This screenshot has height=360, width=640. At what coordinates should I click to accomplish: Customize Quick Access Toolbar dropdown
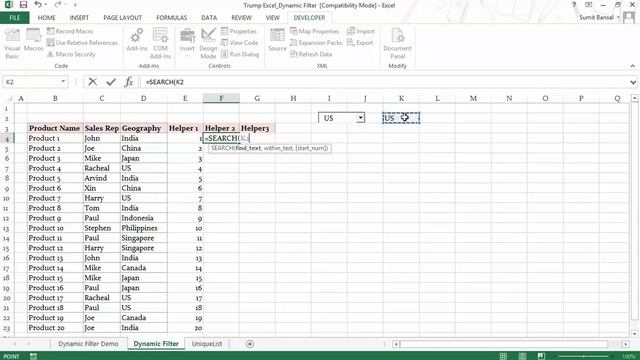click(x=75, y=5)
